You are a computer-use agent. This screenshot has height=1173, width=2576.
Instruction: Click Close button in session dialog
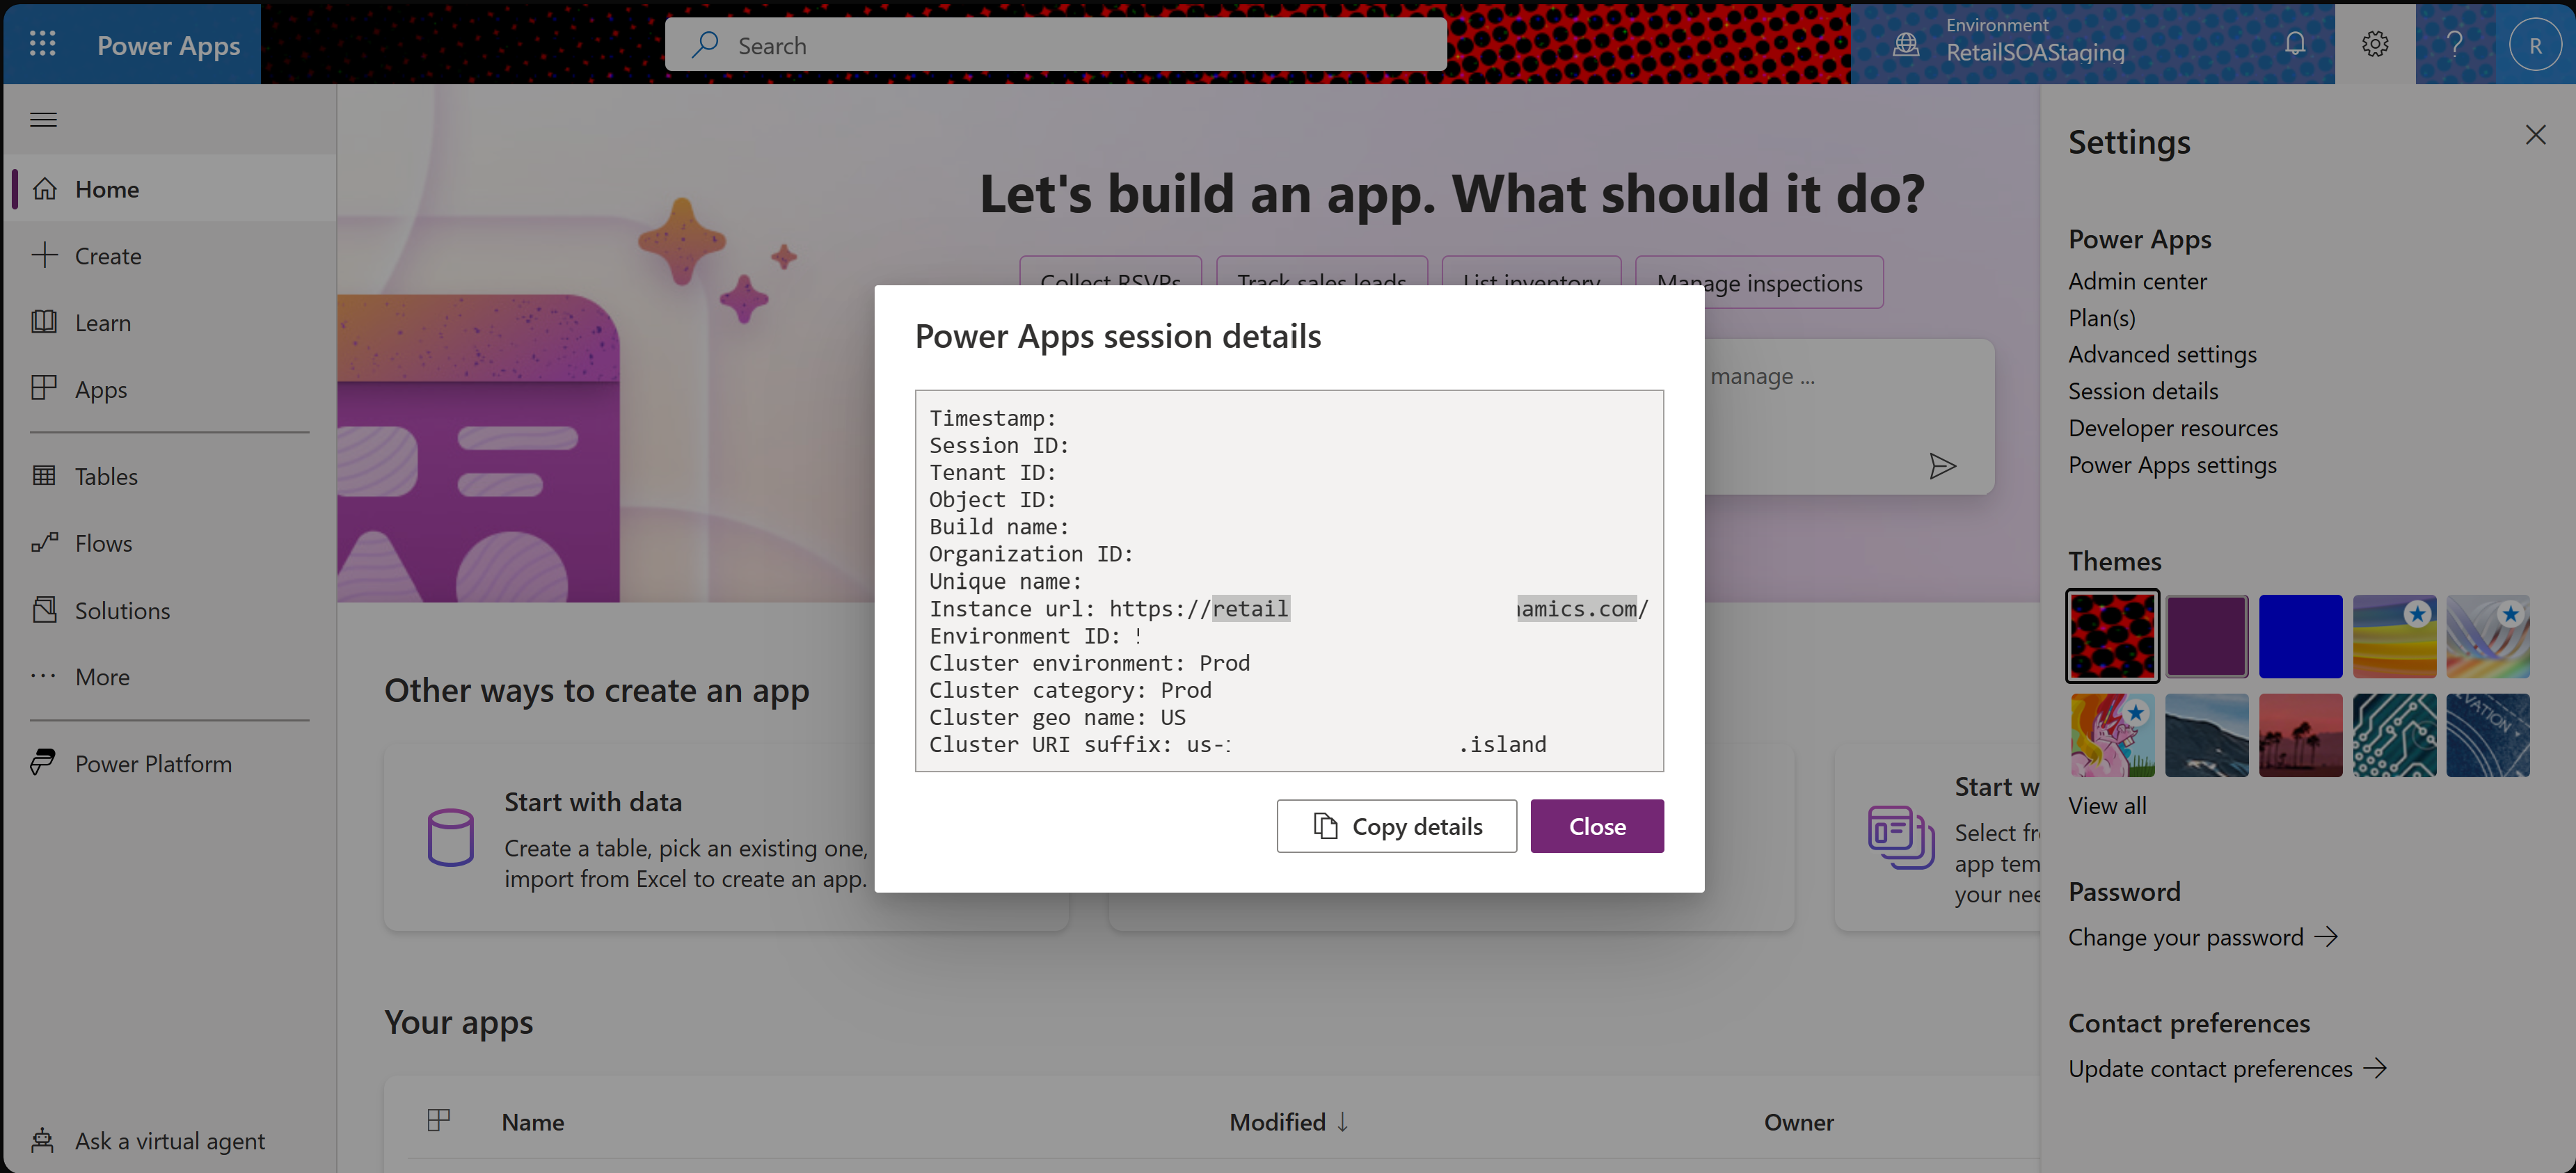1597,824
